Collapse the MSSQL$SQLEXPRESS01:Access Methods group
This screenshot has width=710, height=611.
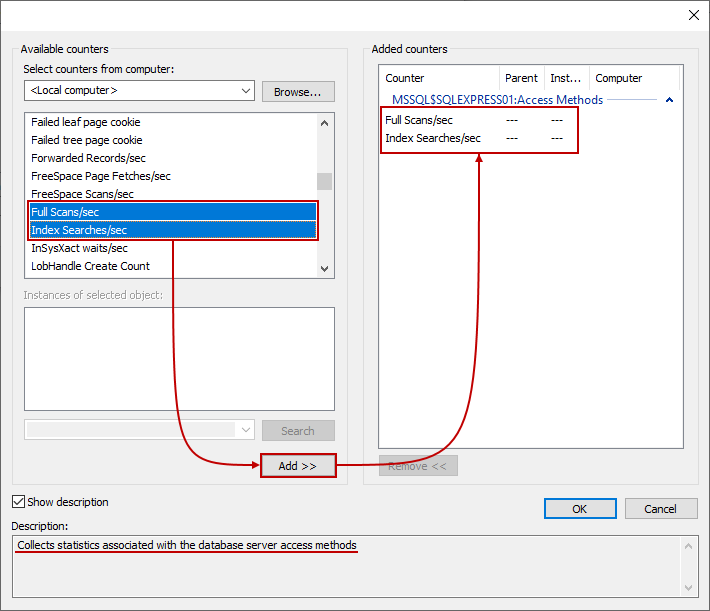pyautogui.click(x=669, y=100)
